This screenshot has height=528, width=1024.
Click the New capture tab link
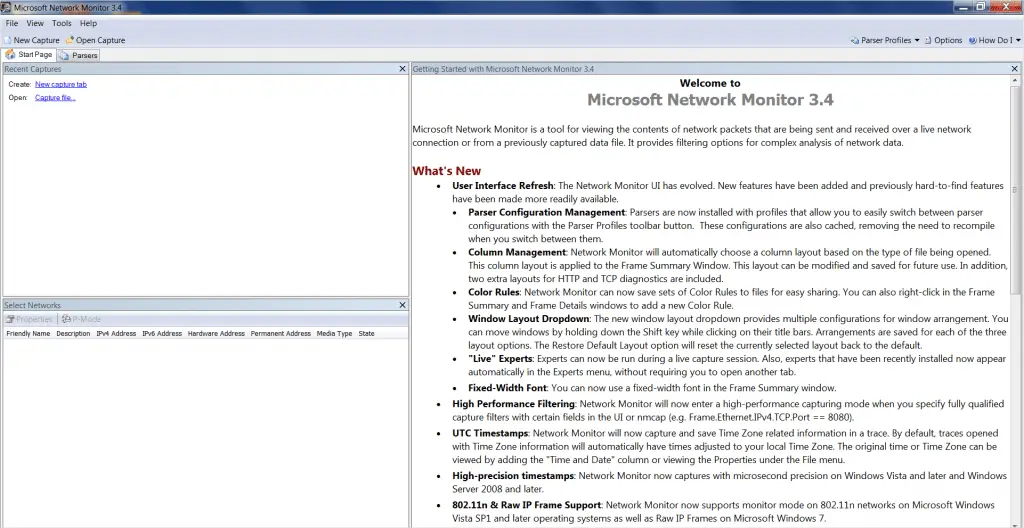[61, 84]
